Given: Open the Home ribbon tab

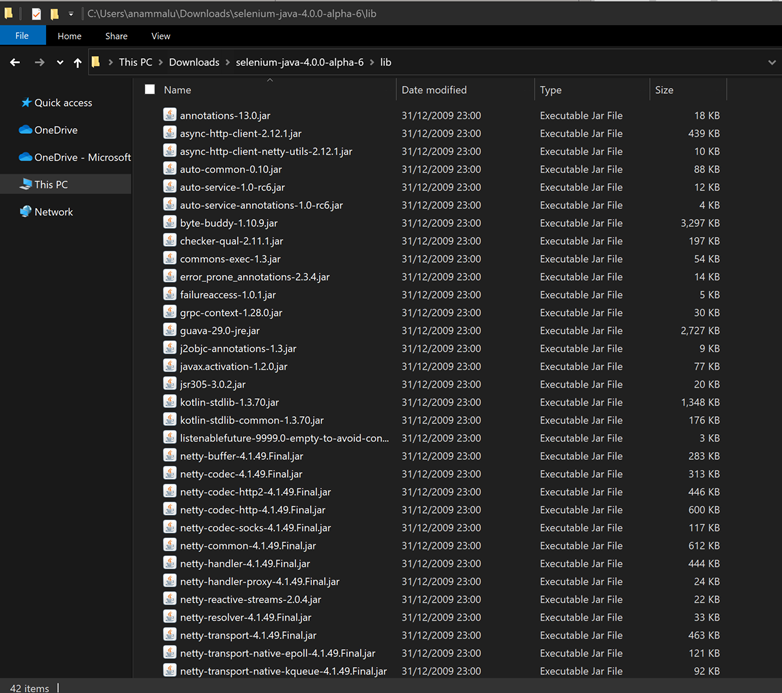Looking at the screenshot, I should click(69, 36).
